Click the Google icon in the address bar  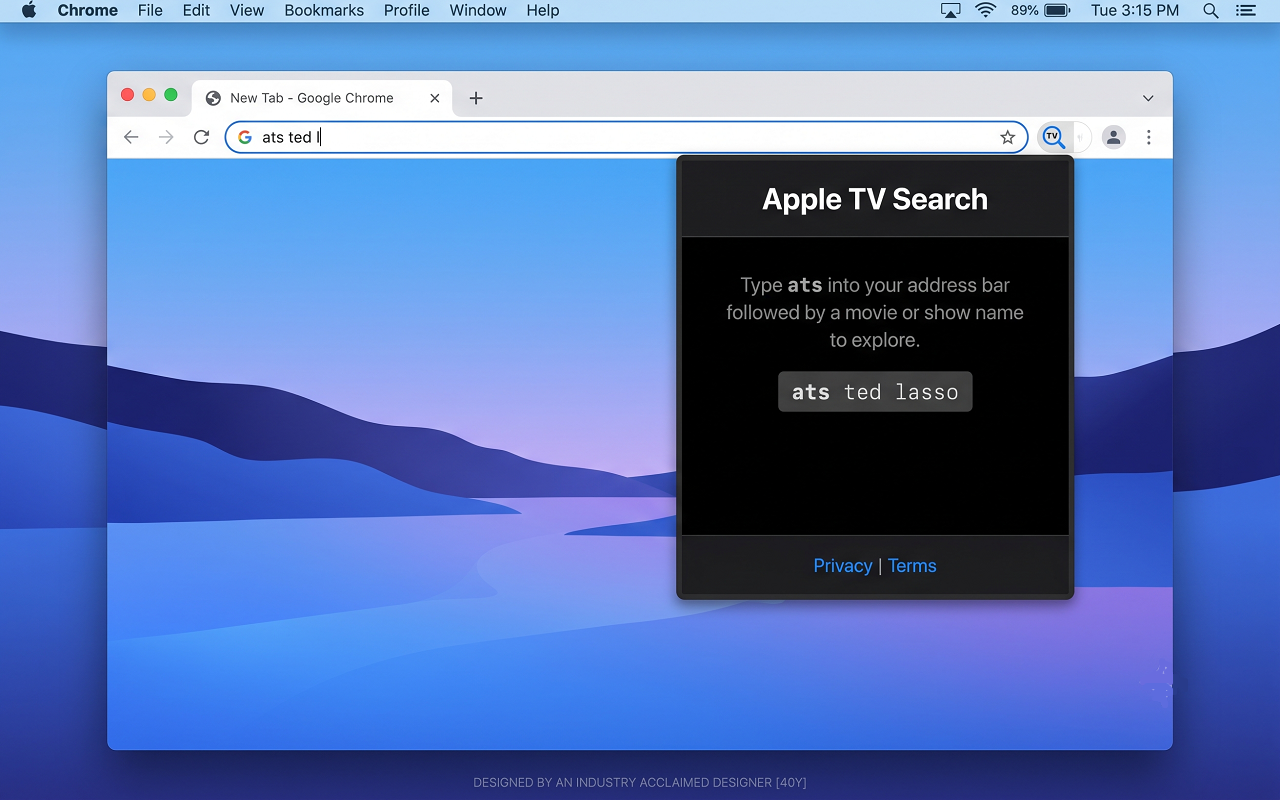(245, 137)
